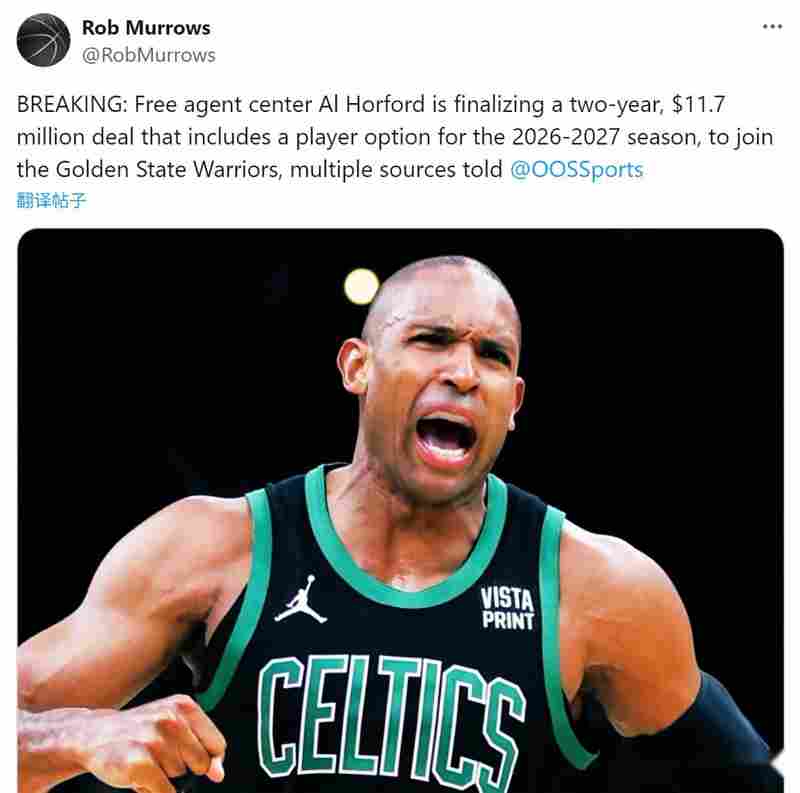
Task: Click the Al Horford name in the post
Action: pos(371,105)
